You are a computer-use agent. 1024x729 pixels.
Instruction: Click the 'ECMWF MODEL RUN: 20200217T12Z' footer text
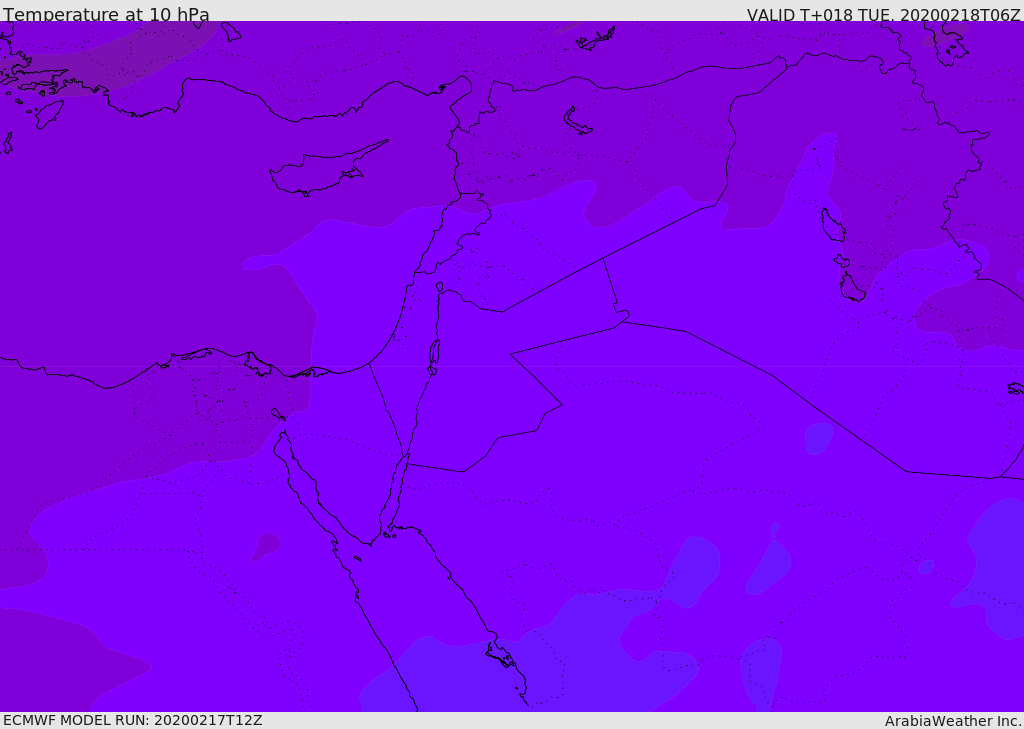pyautogui.click(x=133, y=720)
